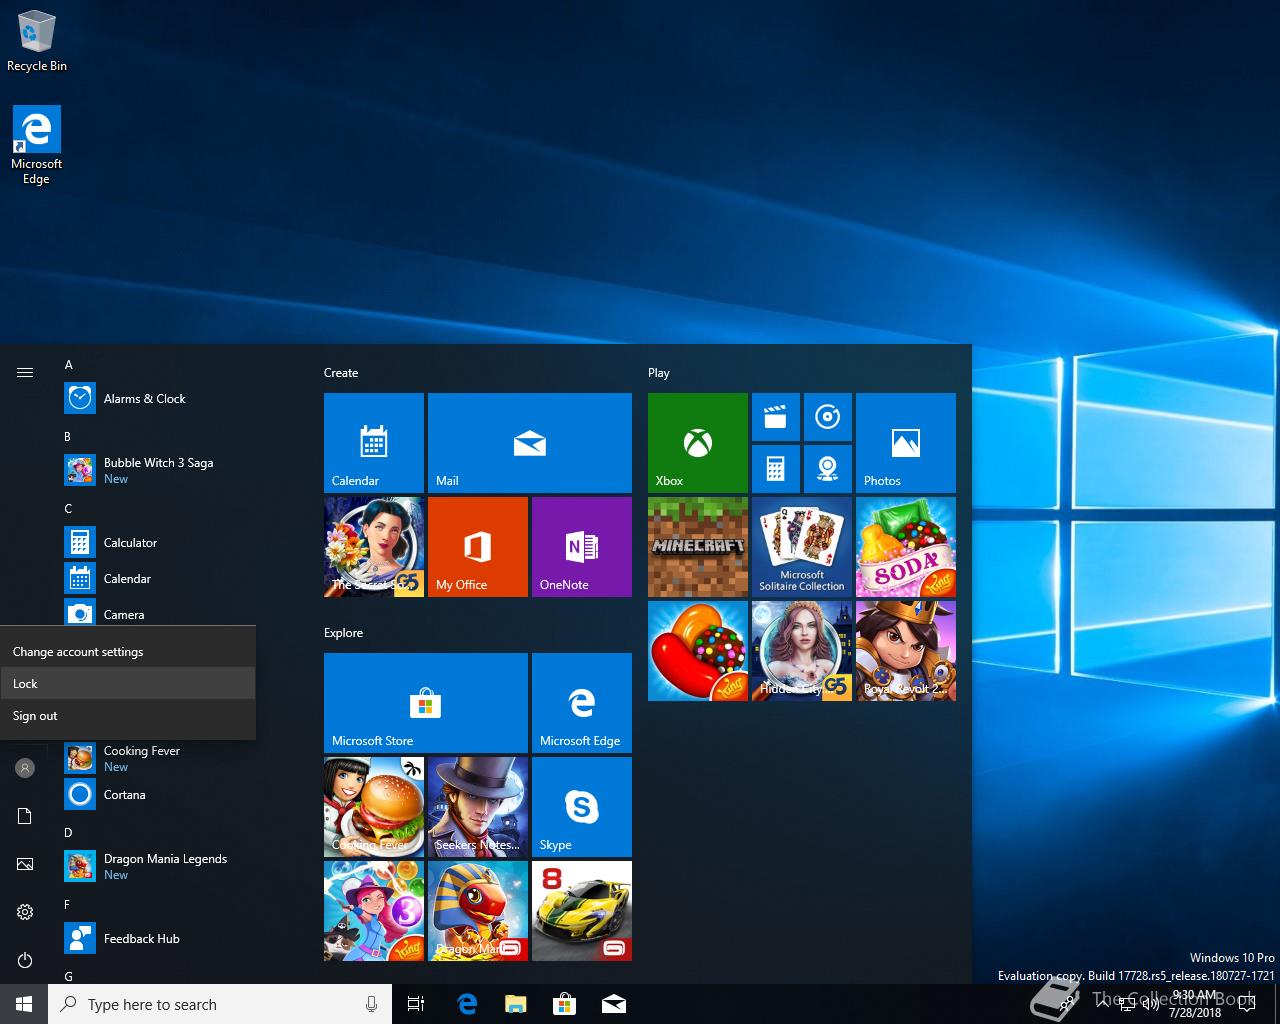1280x1024 pixels.
Task: Click the Create group heading
Action: pyautogui.click(x=341, y=373)
